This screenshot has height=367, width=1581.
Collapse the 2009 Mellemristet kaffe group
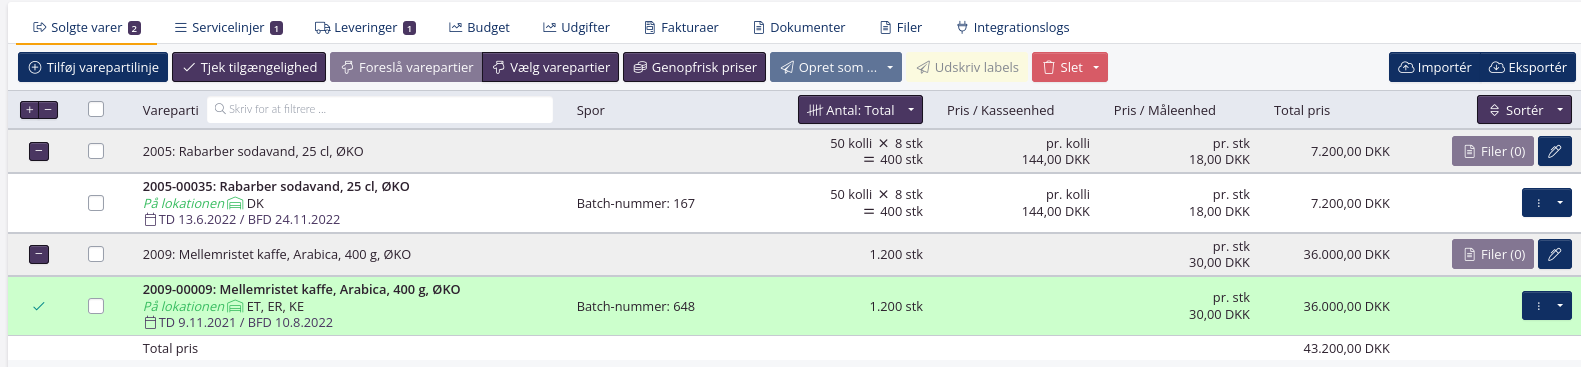(x=39, y=254)
